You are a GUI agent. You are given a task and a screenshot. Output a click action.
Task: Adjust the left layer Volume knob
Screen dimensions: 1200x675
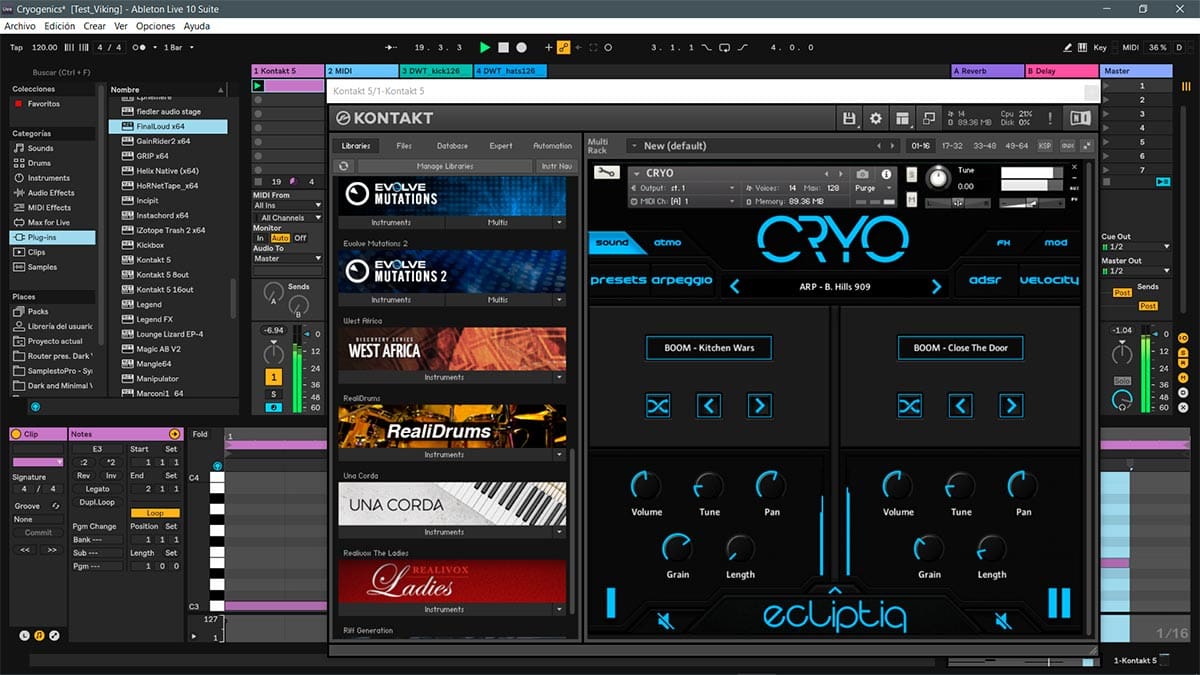(646, 487)
